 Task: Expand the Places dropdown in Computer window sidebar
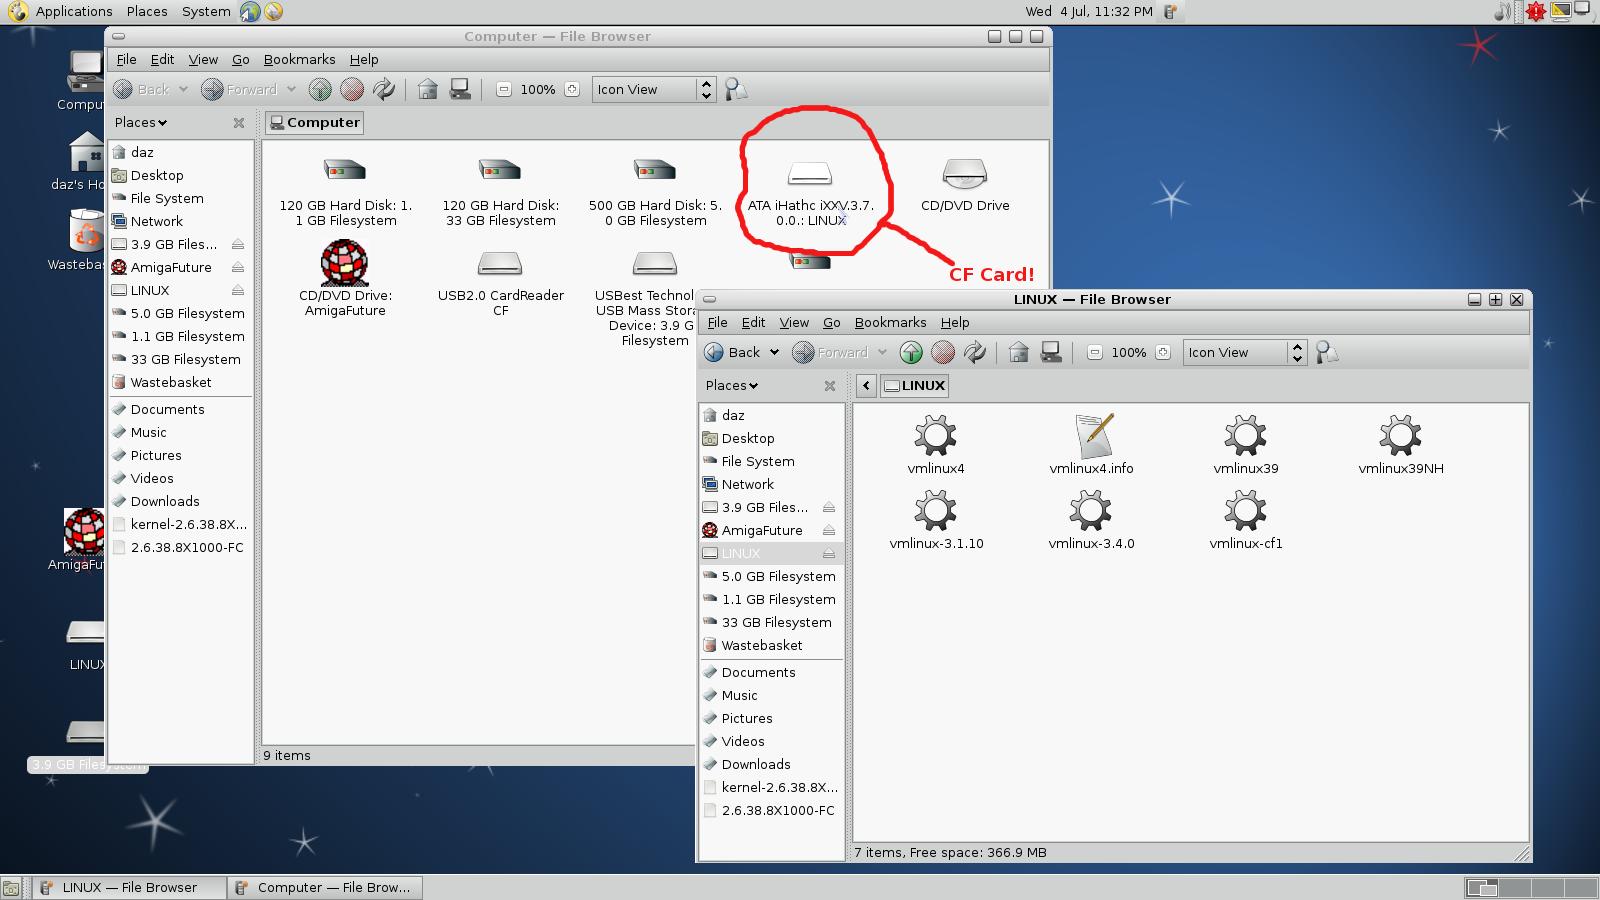tap(141, 123)
